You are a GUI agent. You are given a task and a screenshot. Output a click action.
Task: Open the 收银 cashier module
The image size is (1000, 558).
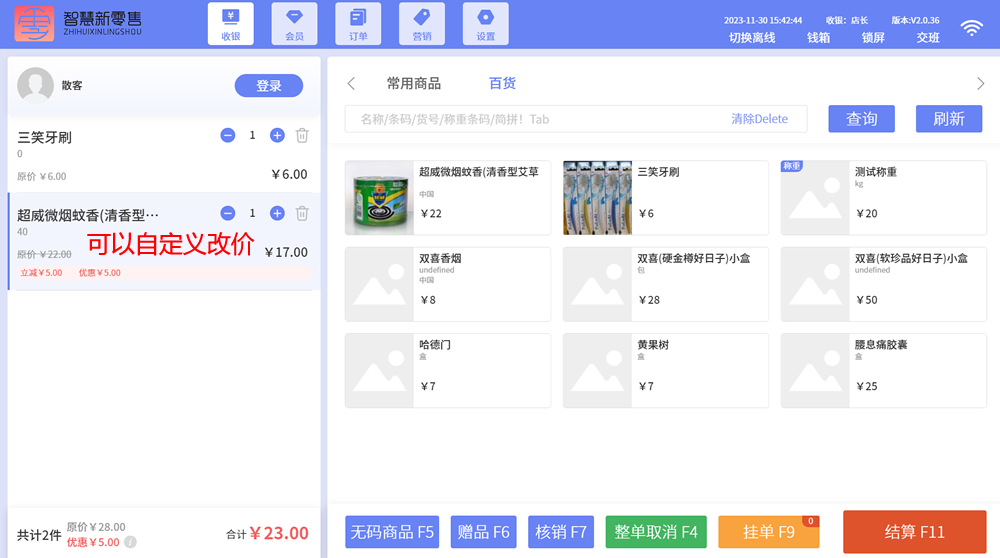[x=230, y=24]
